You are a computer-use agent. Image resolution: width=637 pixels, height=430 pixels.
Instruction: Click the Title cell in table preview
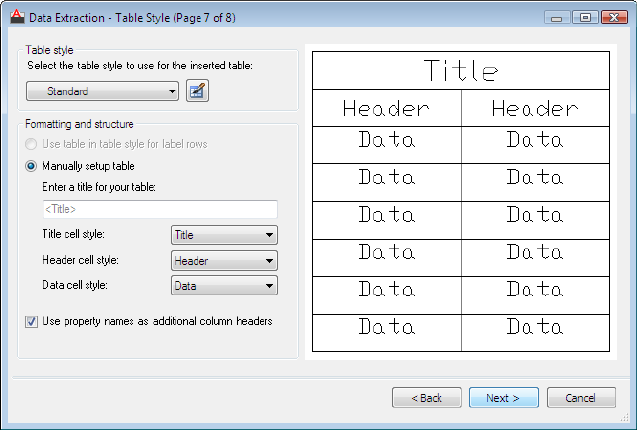[x=460, y=71]
